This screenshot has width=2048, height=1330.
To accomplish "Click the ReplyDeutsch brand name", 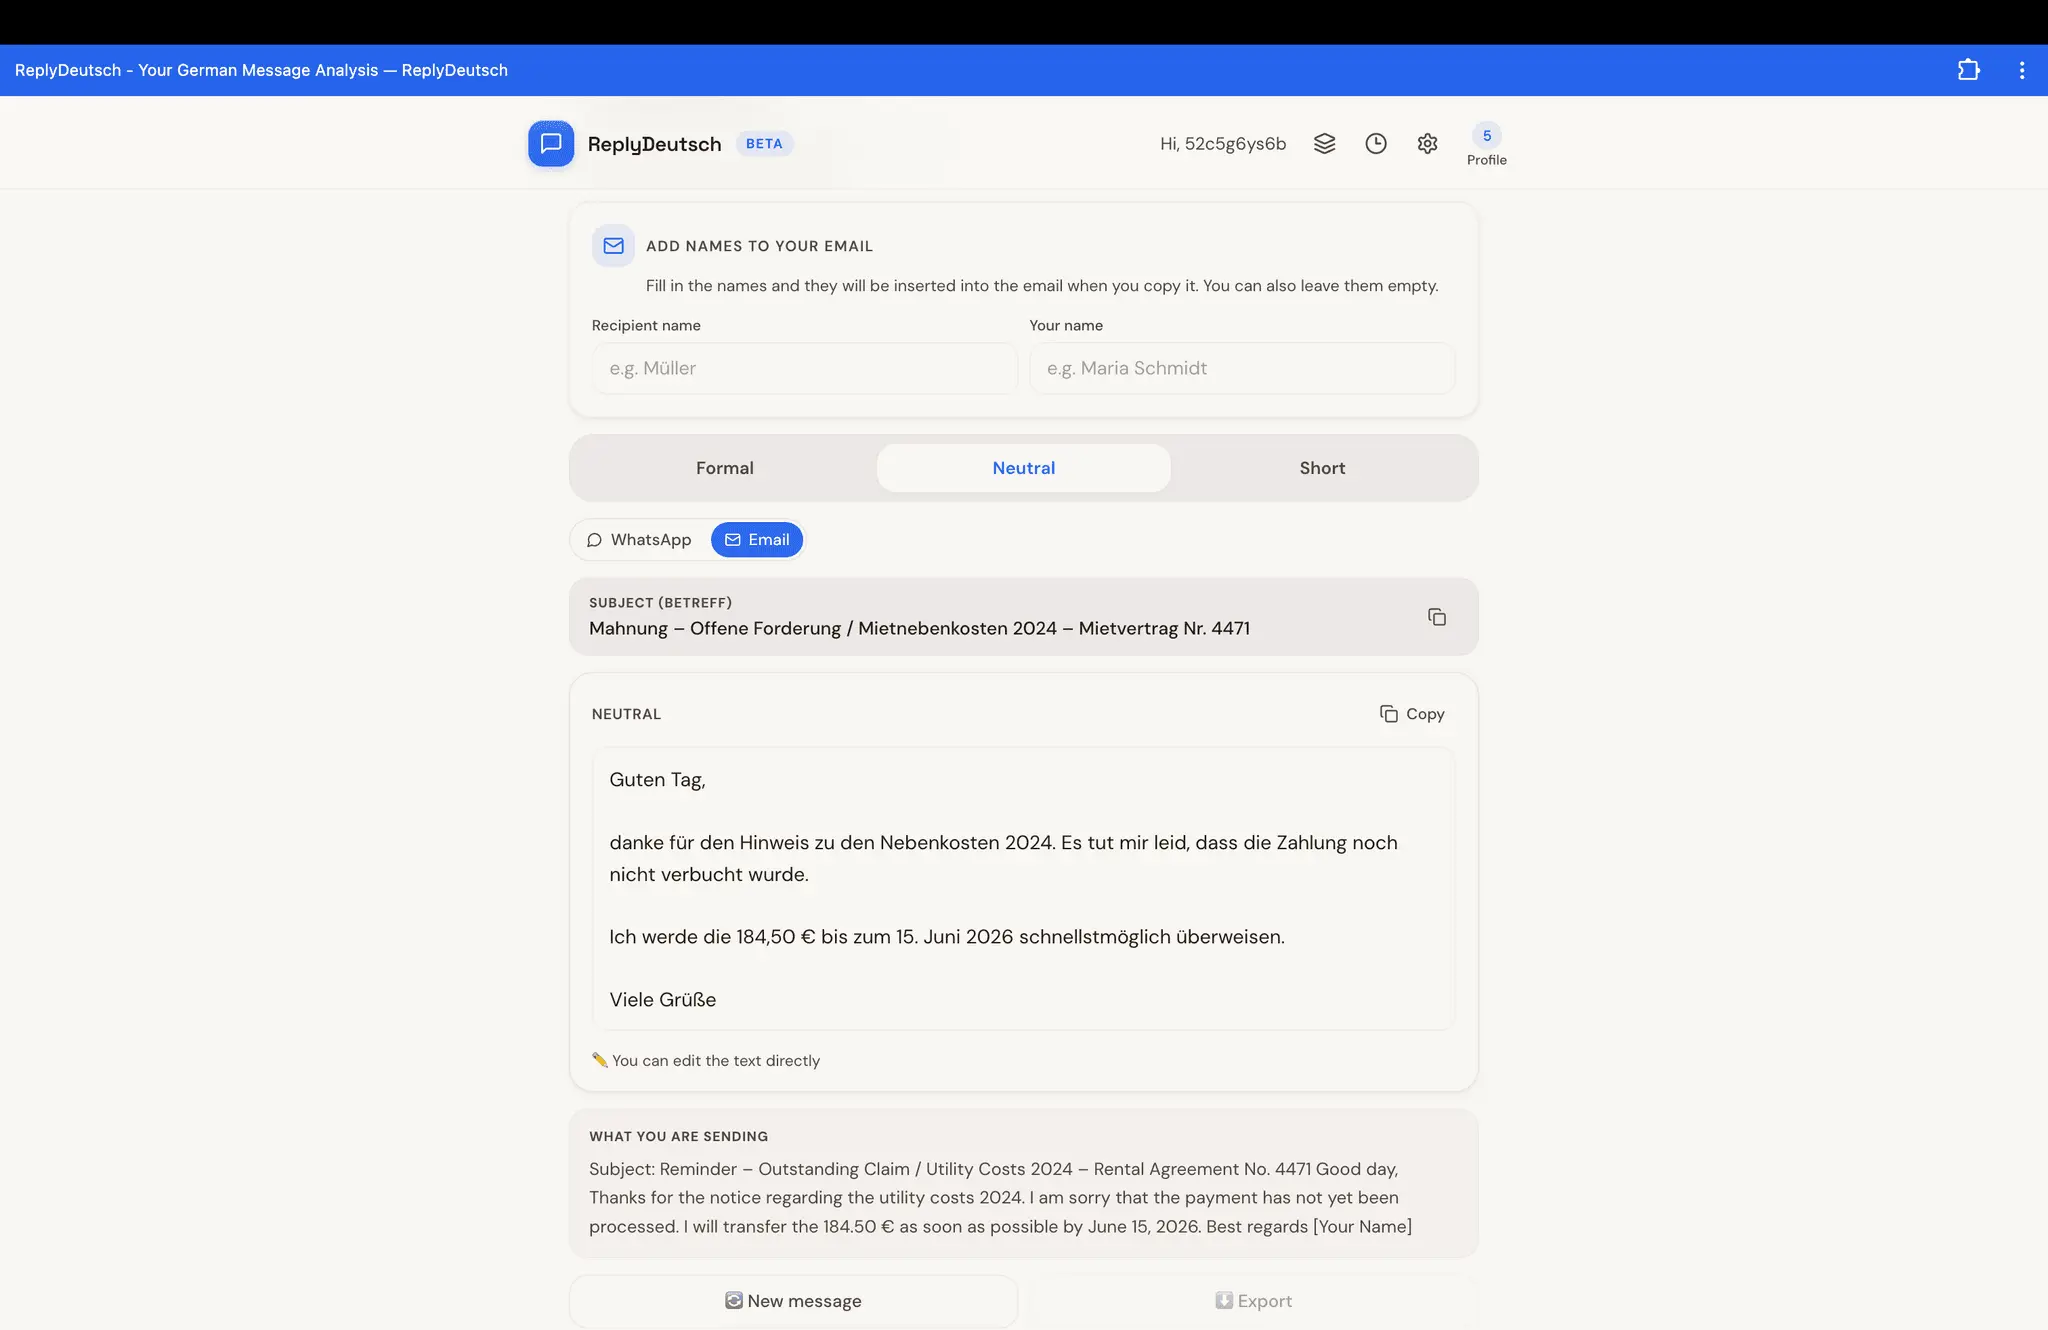I will pos(654,144).
